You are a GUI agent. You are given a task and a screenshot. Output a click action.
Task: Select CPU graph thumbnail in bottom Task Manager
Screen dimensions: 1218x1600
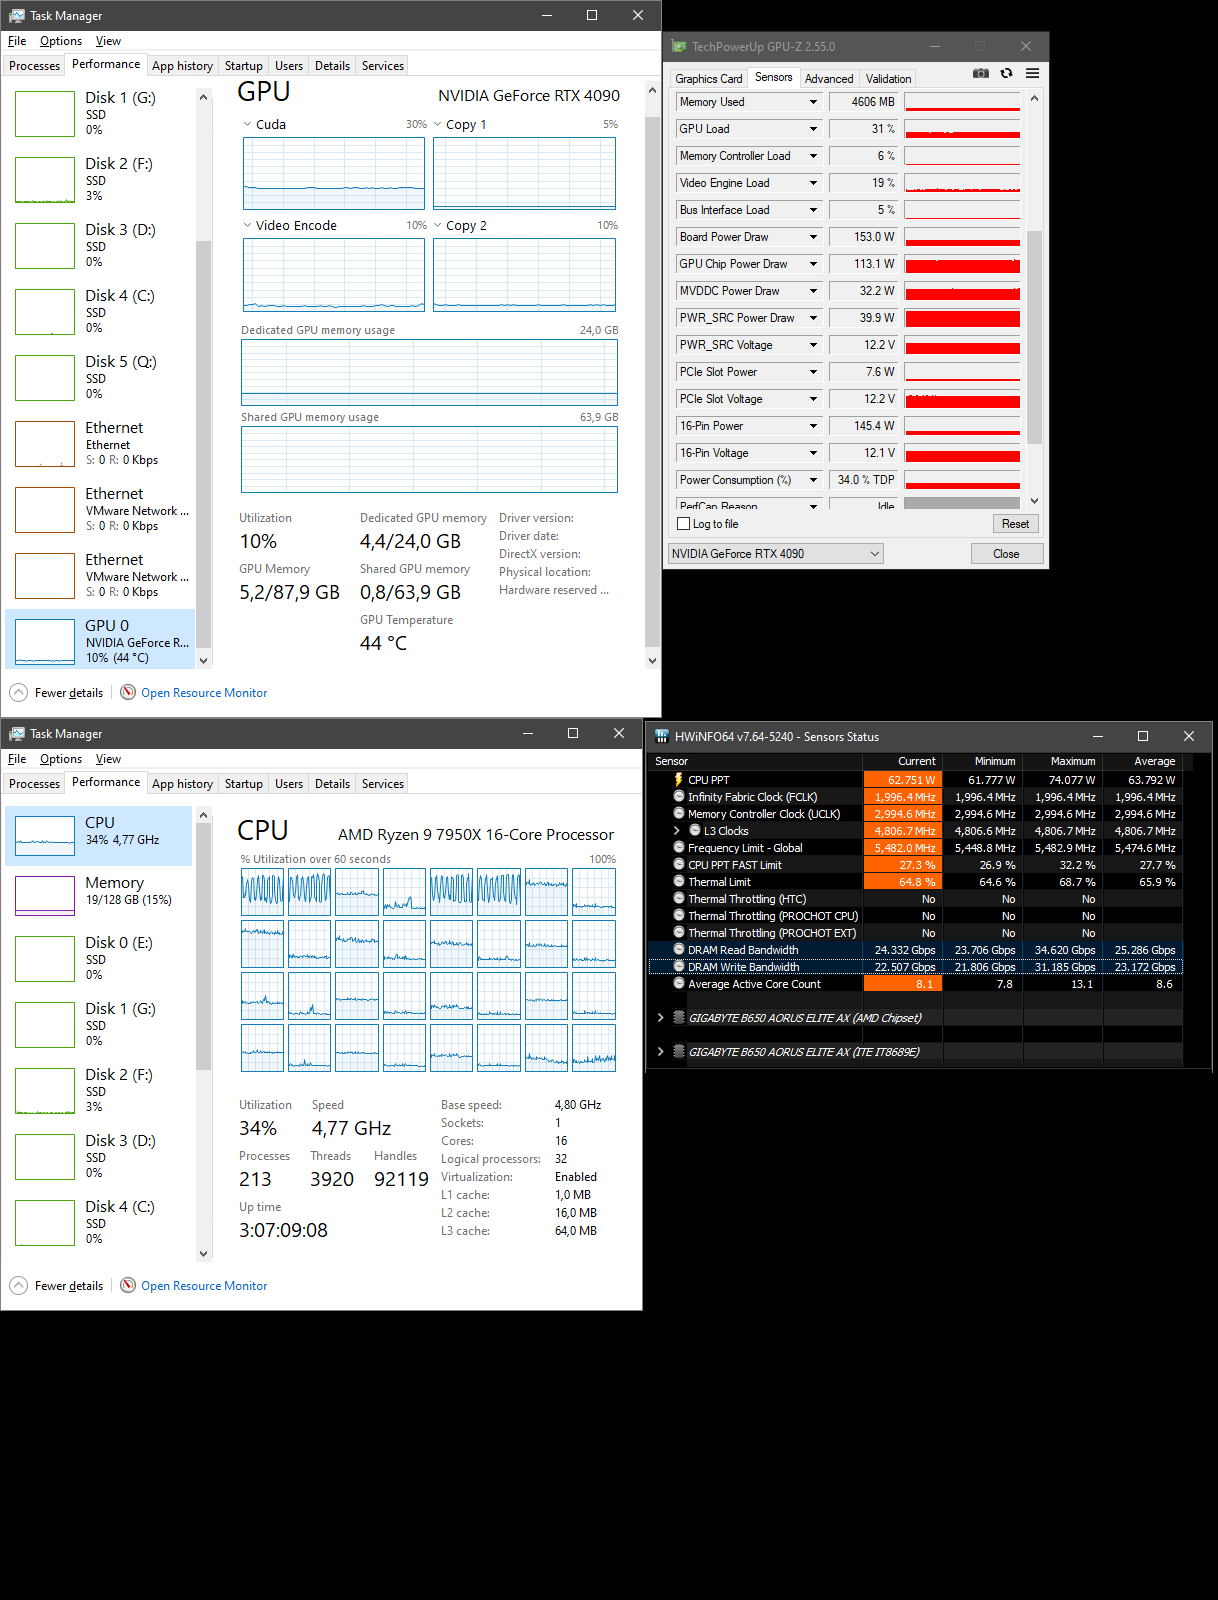pos(45,835)
